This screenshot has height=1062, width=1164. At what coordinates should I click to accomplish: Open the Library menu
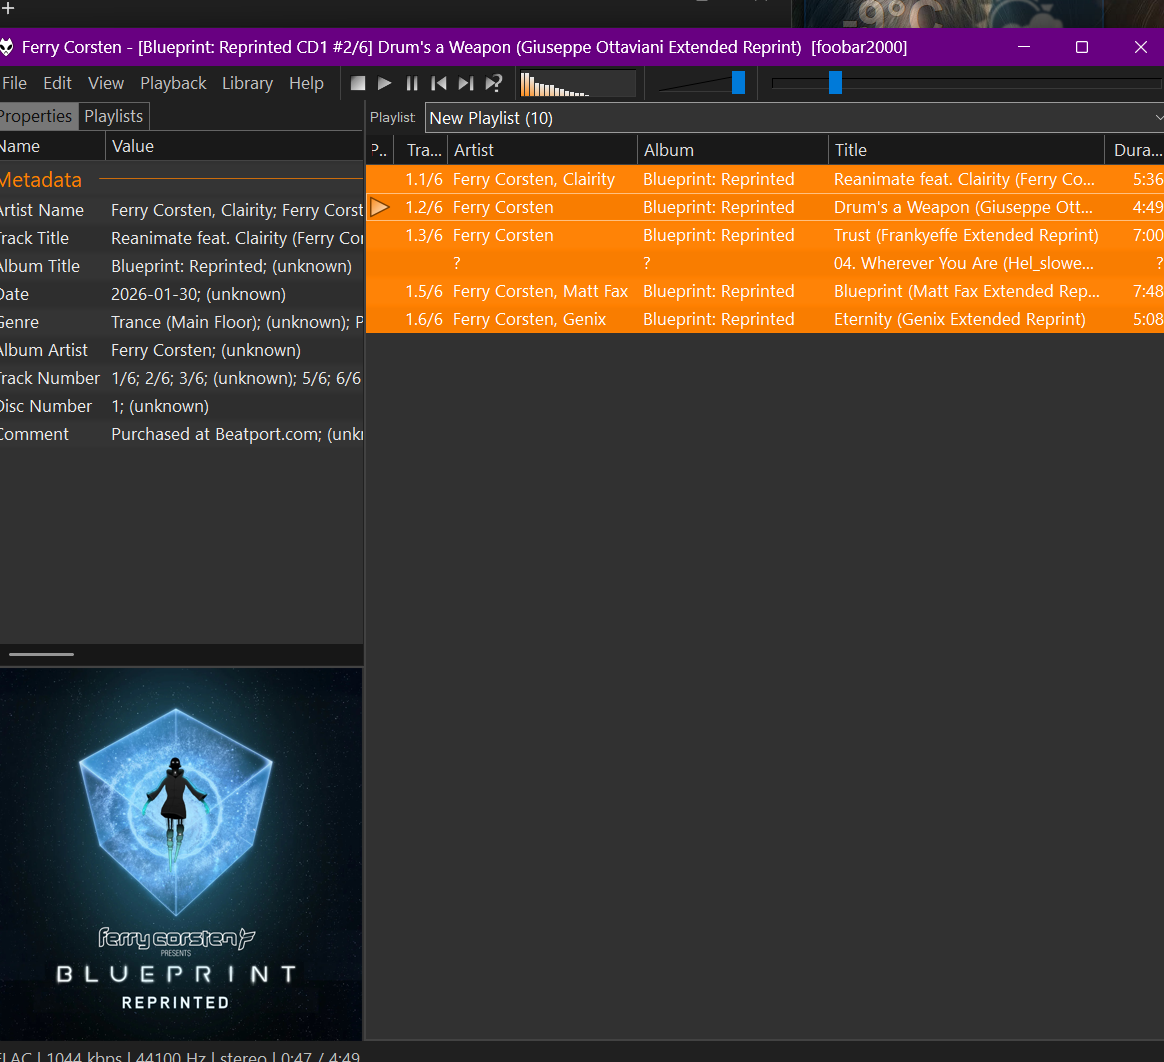coord(247,83)
